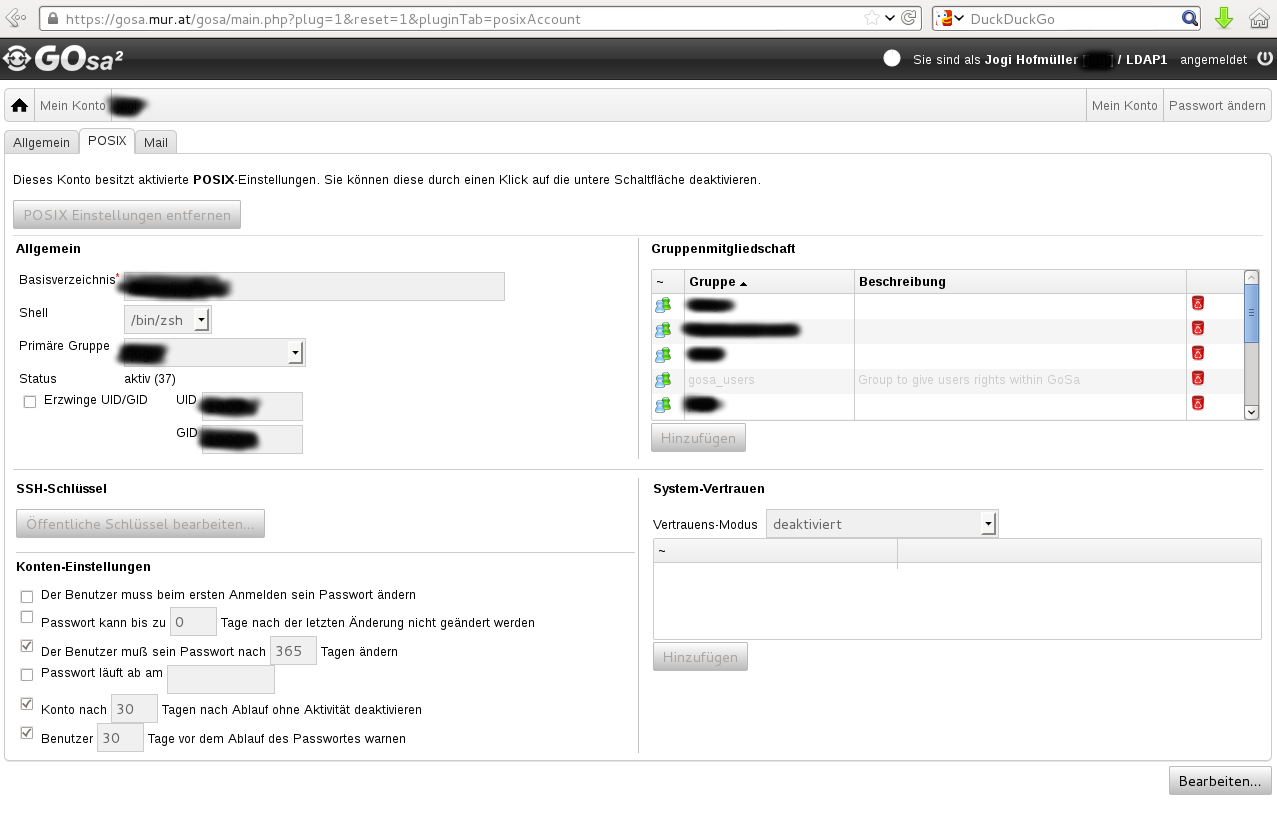Switch to the Mail tab
1277x815 pixels.
coord(155,142)
